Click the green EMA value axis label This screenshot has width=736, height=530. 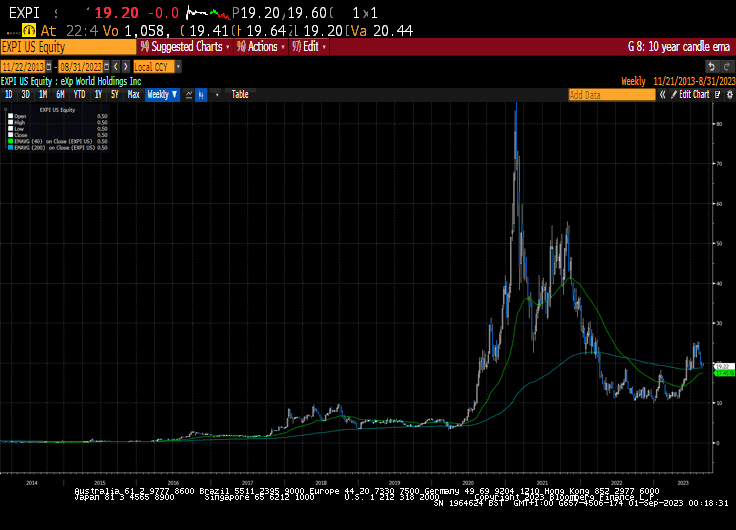pyautogui.click(x=724, y=373)
